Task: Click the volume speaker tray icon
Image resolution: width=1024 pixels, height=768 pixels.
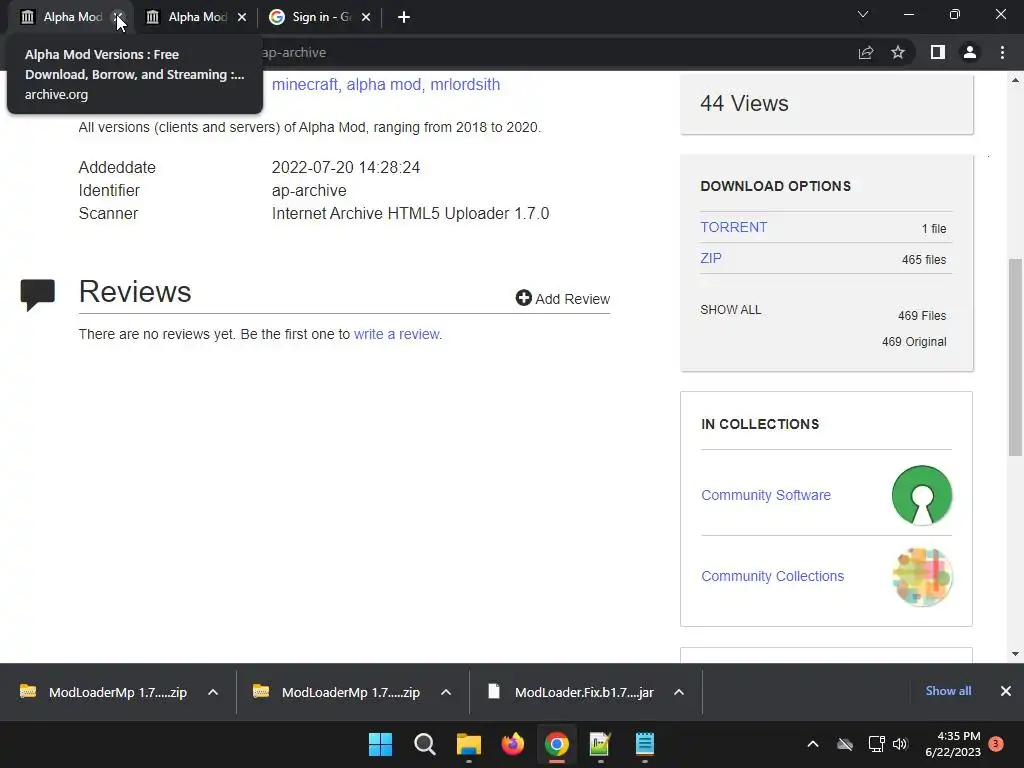Action: pos(900,744)
